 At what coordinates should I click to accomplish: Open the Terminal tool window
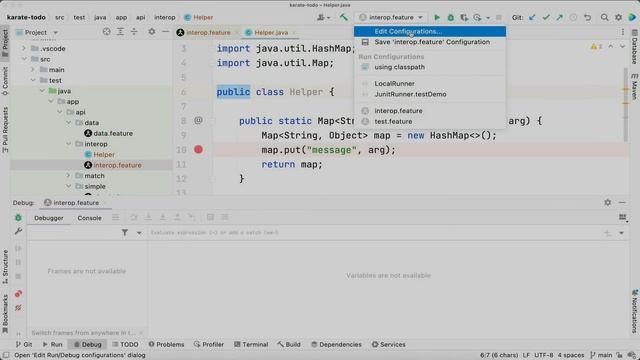click(x=251, y=344)
